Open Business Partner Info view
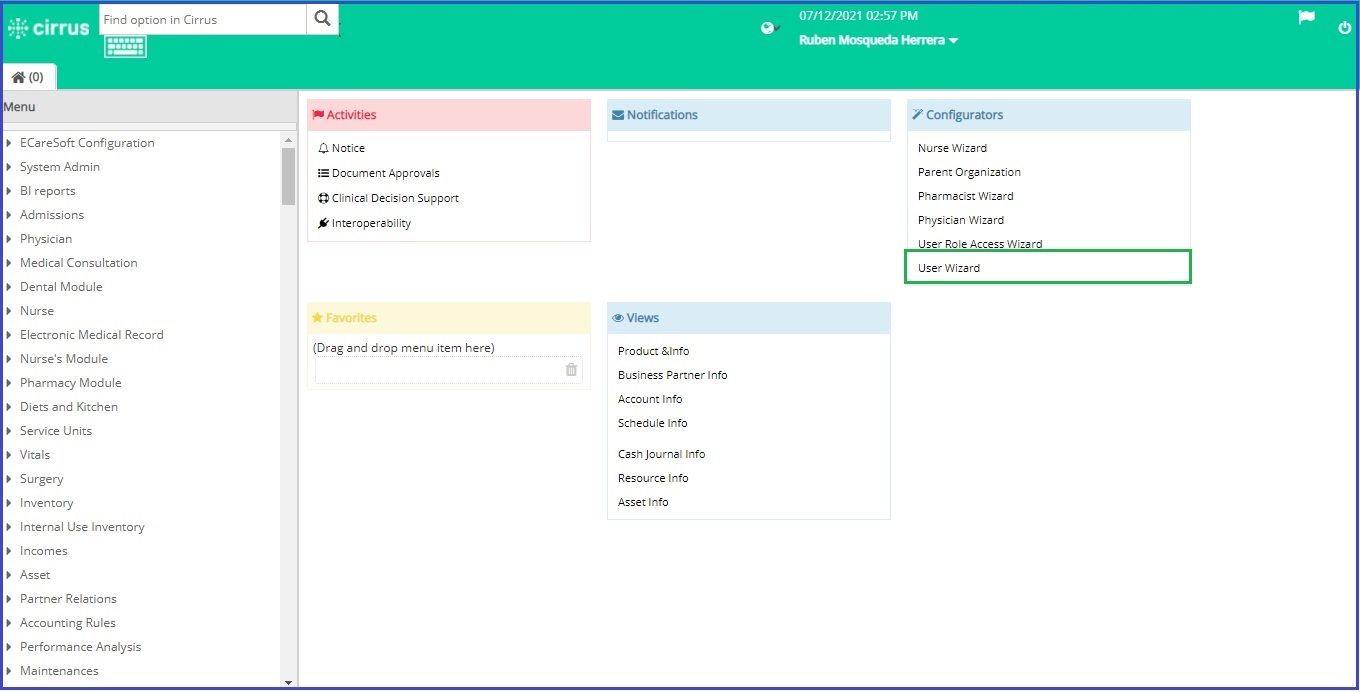Image resolution: width=1360 pixels, height=692 pixels. pyautogui.click(x=672, y=375)
